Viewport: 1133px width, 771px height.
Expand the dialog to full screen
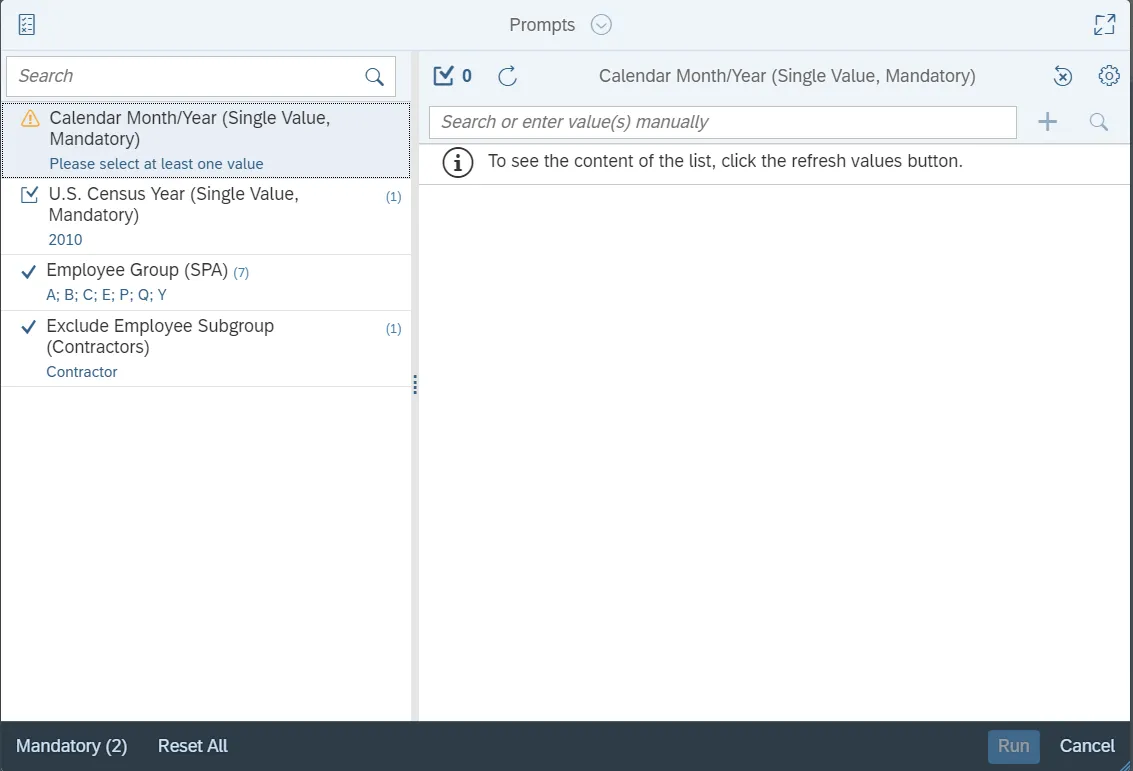(x=1104, y=25)
